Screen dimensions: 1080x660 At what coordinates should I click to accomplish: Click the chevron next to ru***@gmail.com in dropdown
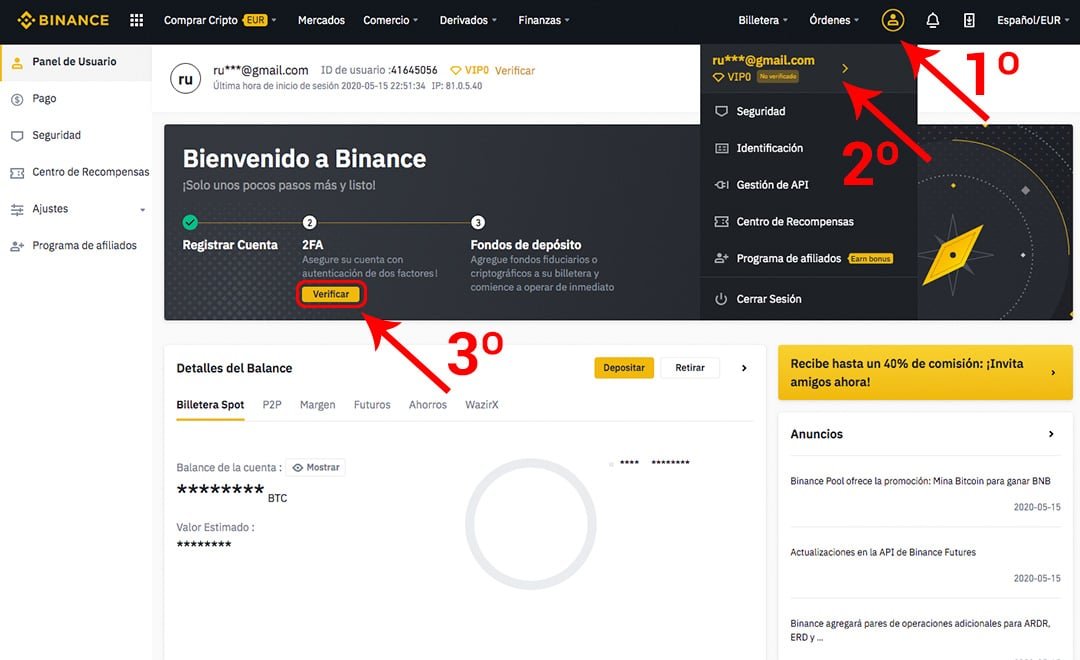coord(845,68)
